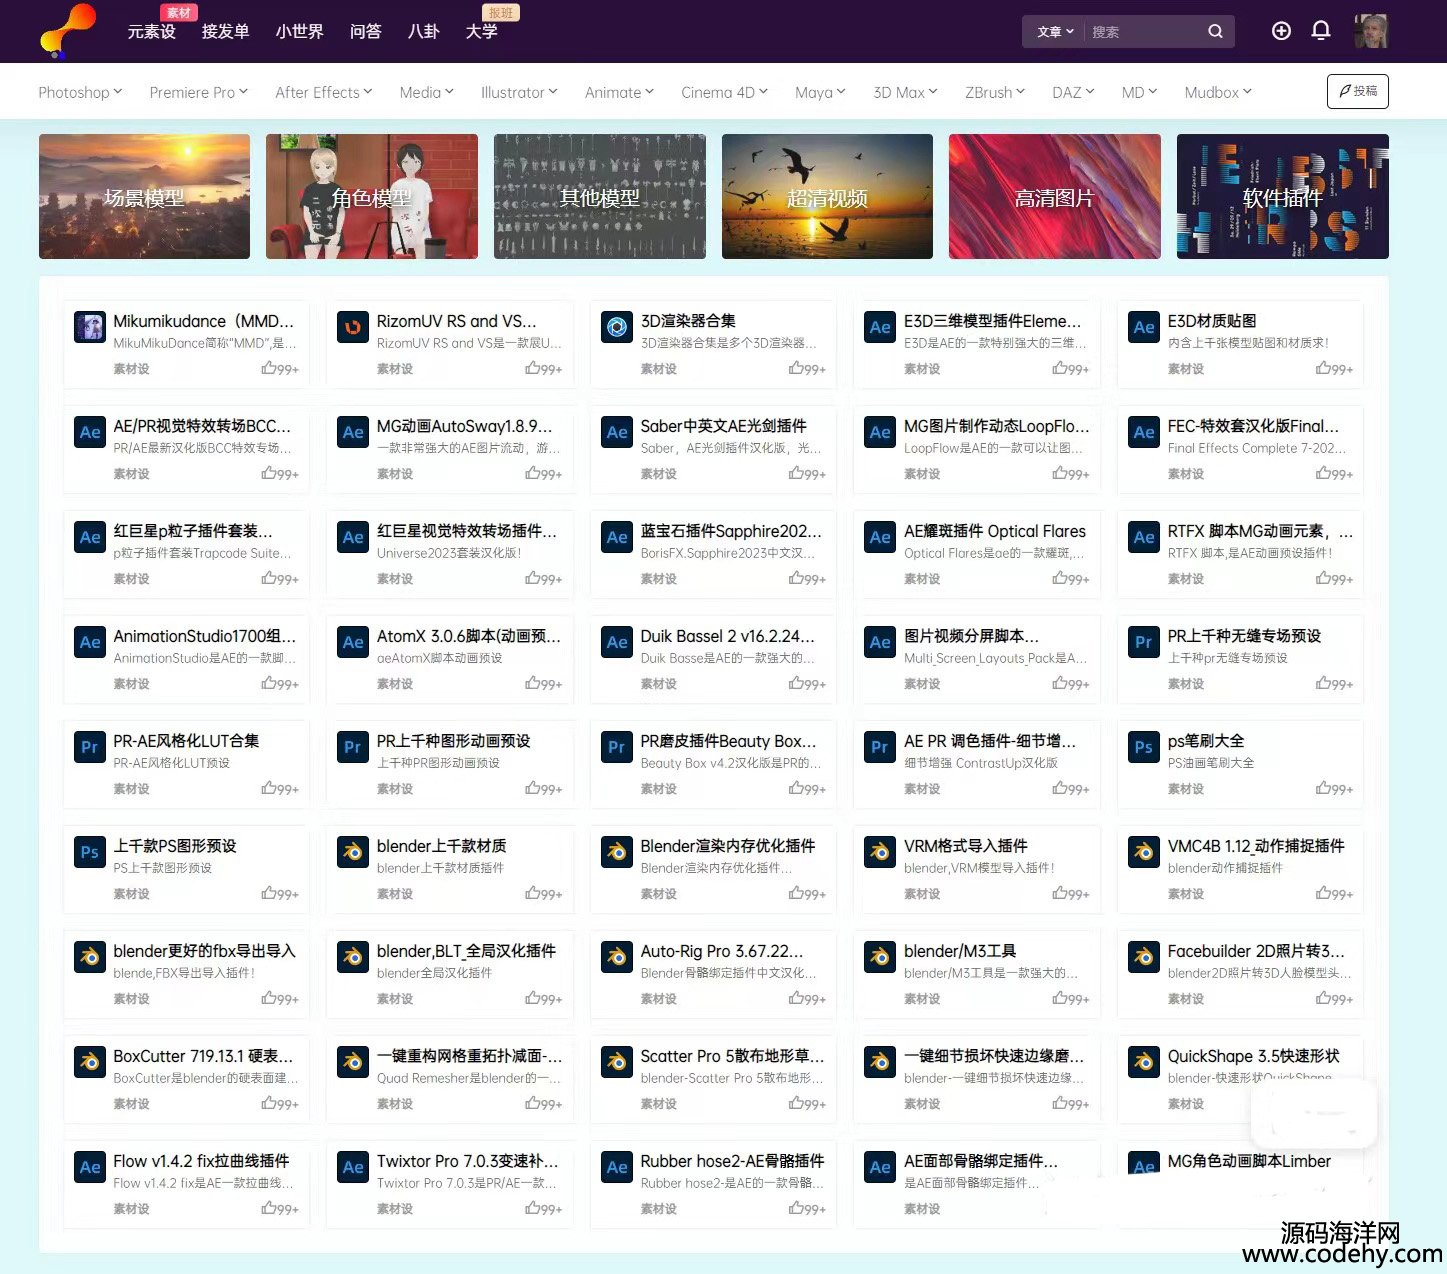Open the 其他模型 category banner
The image size is (1447, 1274).
pos(600,196)
